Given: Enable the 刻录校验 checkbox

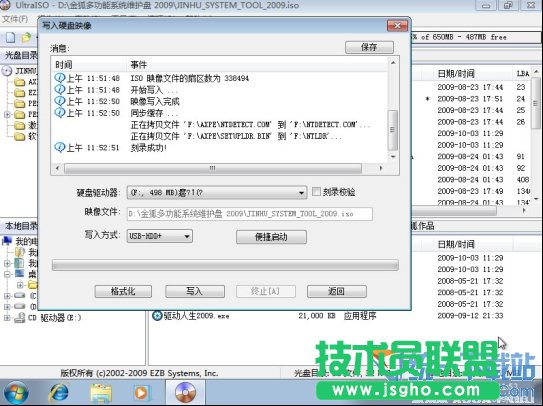Looking at the screenshot, I should point(316,192).
